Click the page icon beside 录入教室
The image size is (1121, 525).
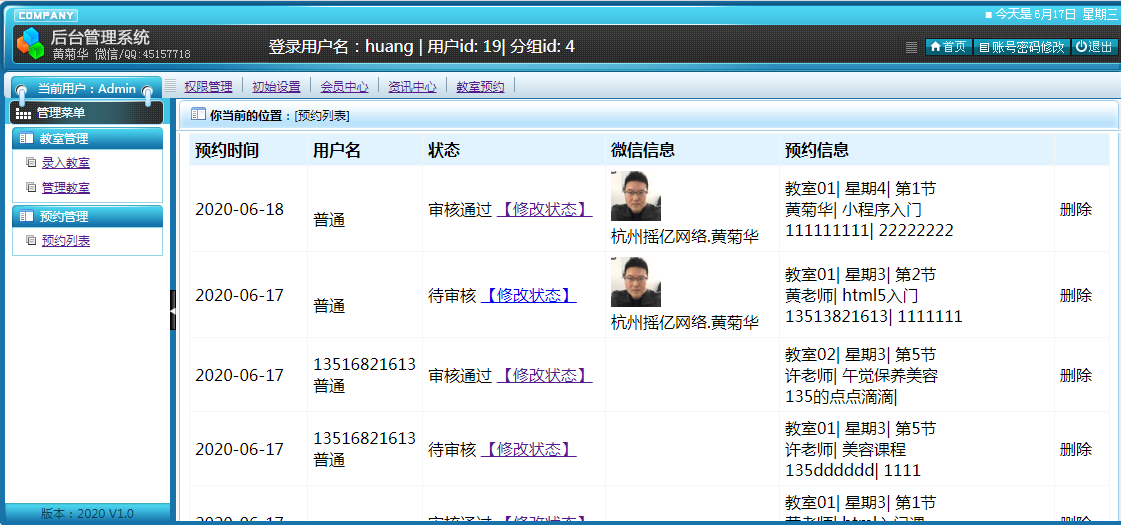(x=30, y=162)
